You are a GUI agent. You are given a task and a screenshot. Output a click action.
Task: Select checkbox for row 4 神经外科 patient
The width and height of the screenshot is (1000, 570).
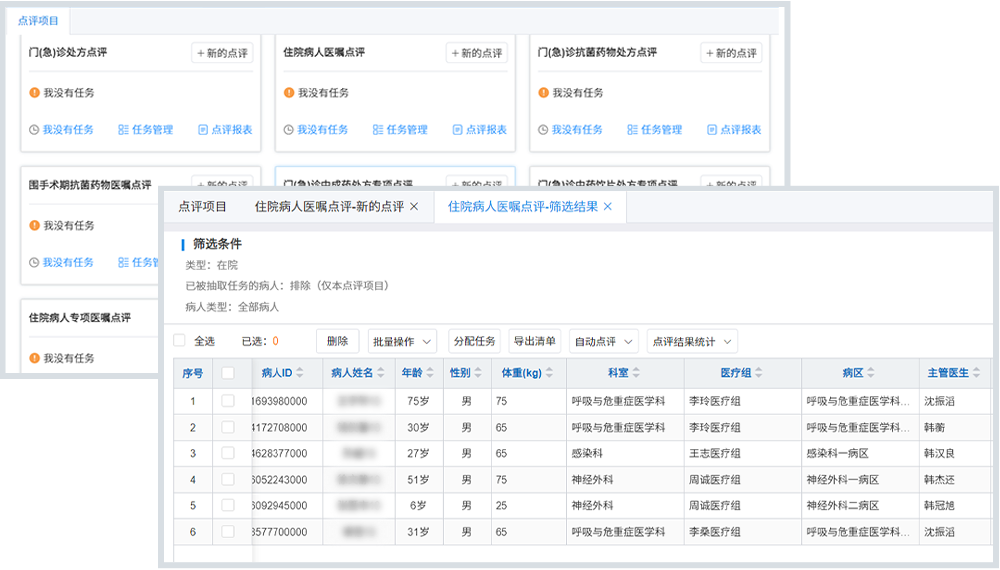tap(228, 480)
